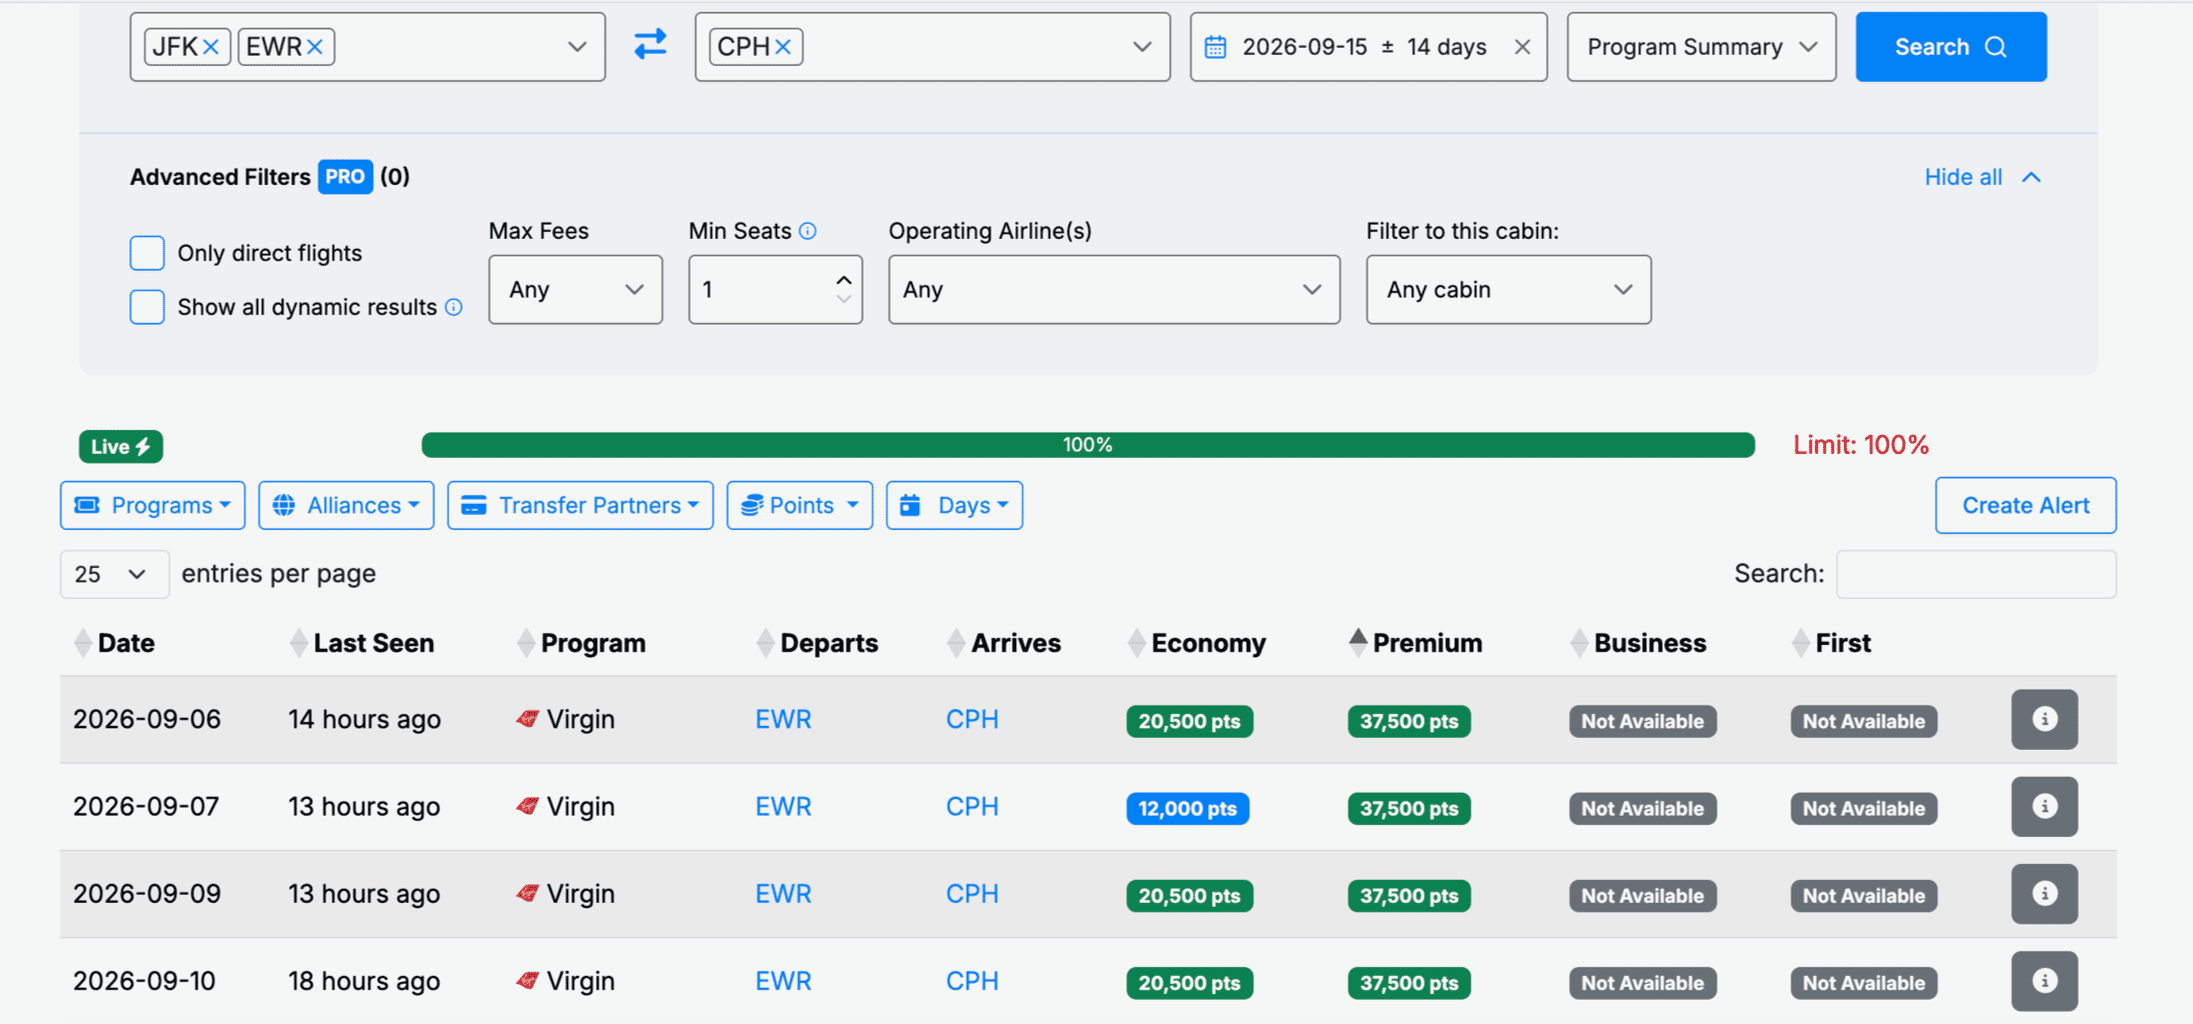Decrease the Min Seats value
The height and width of the screenshot is (1024, 2193).
coord(844,299)
